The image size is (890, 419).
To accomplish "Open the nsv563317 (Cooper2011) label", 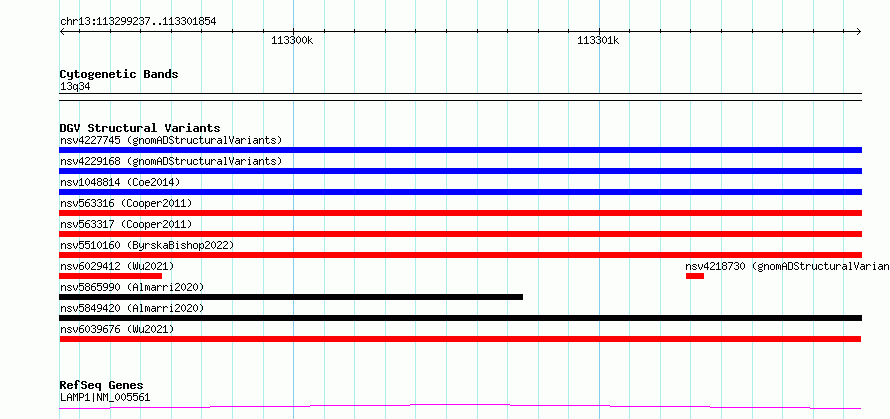I will click(126, 224).
